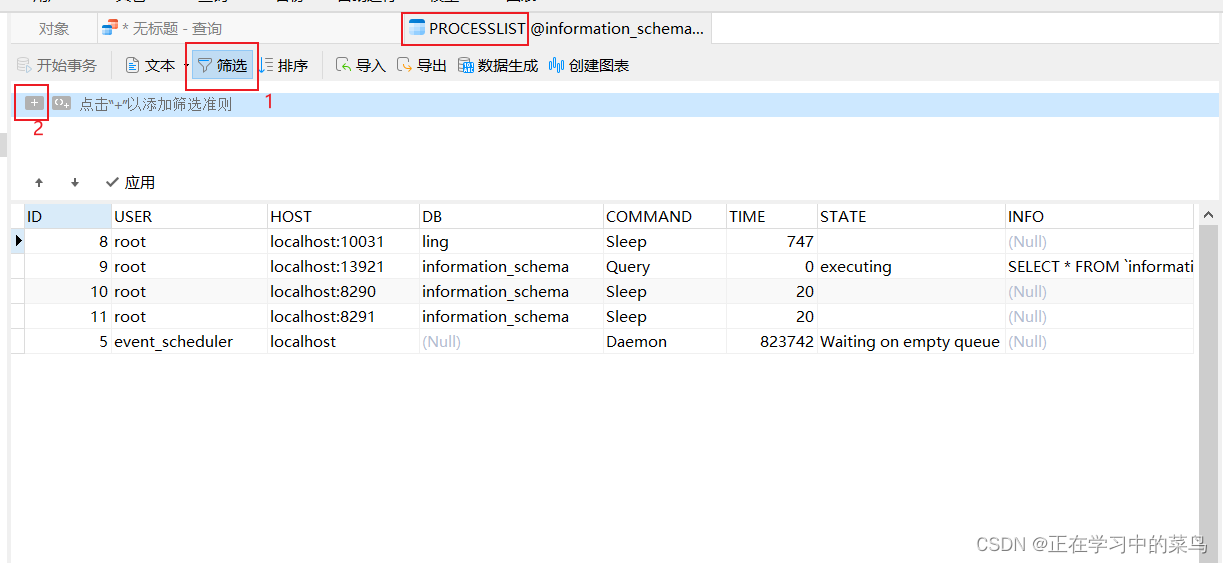This screenshot has width=1223, height=563.
Task: Click the 导入 import icon
Action: click(344, 66)
